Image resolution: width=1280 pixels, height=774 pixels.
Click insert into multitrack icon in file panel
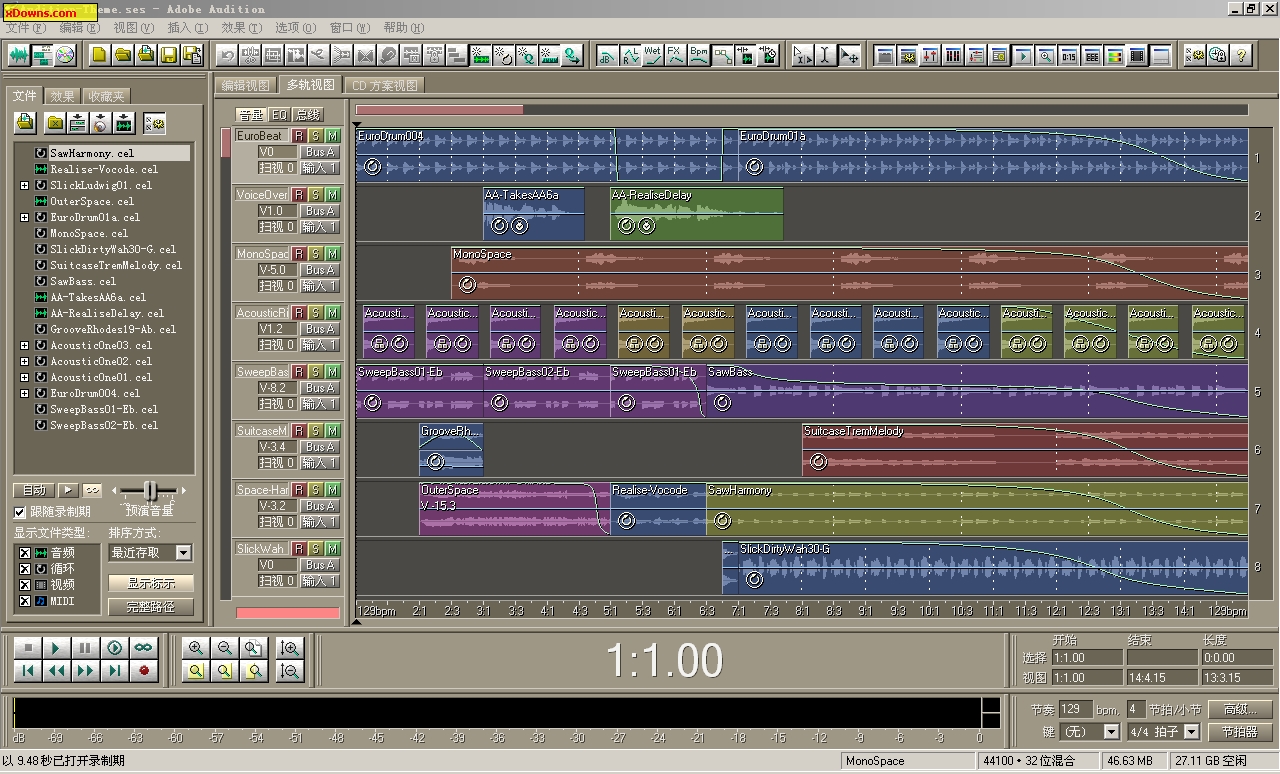[x=77, y=123]
